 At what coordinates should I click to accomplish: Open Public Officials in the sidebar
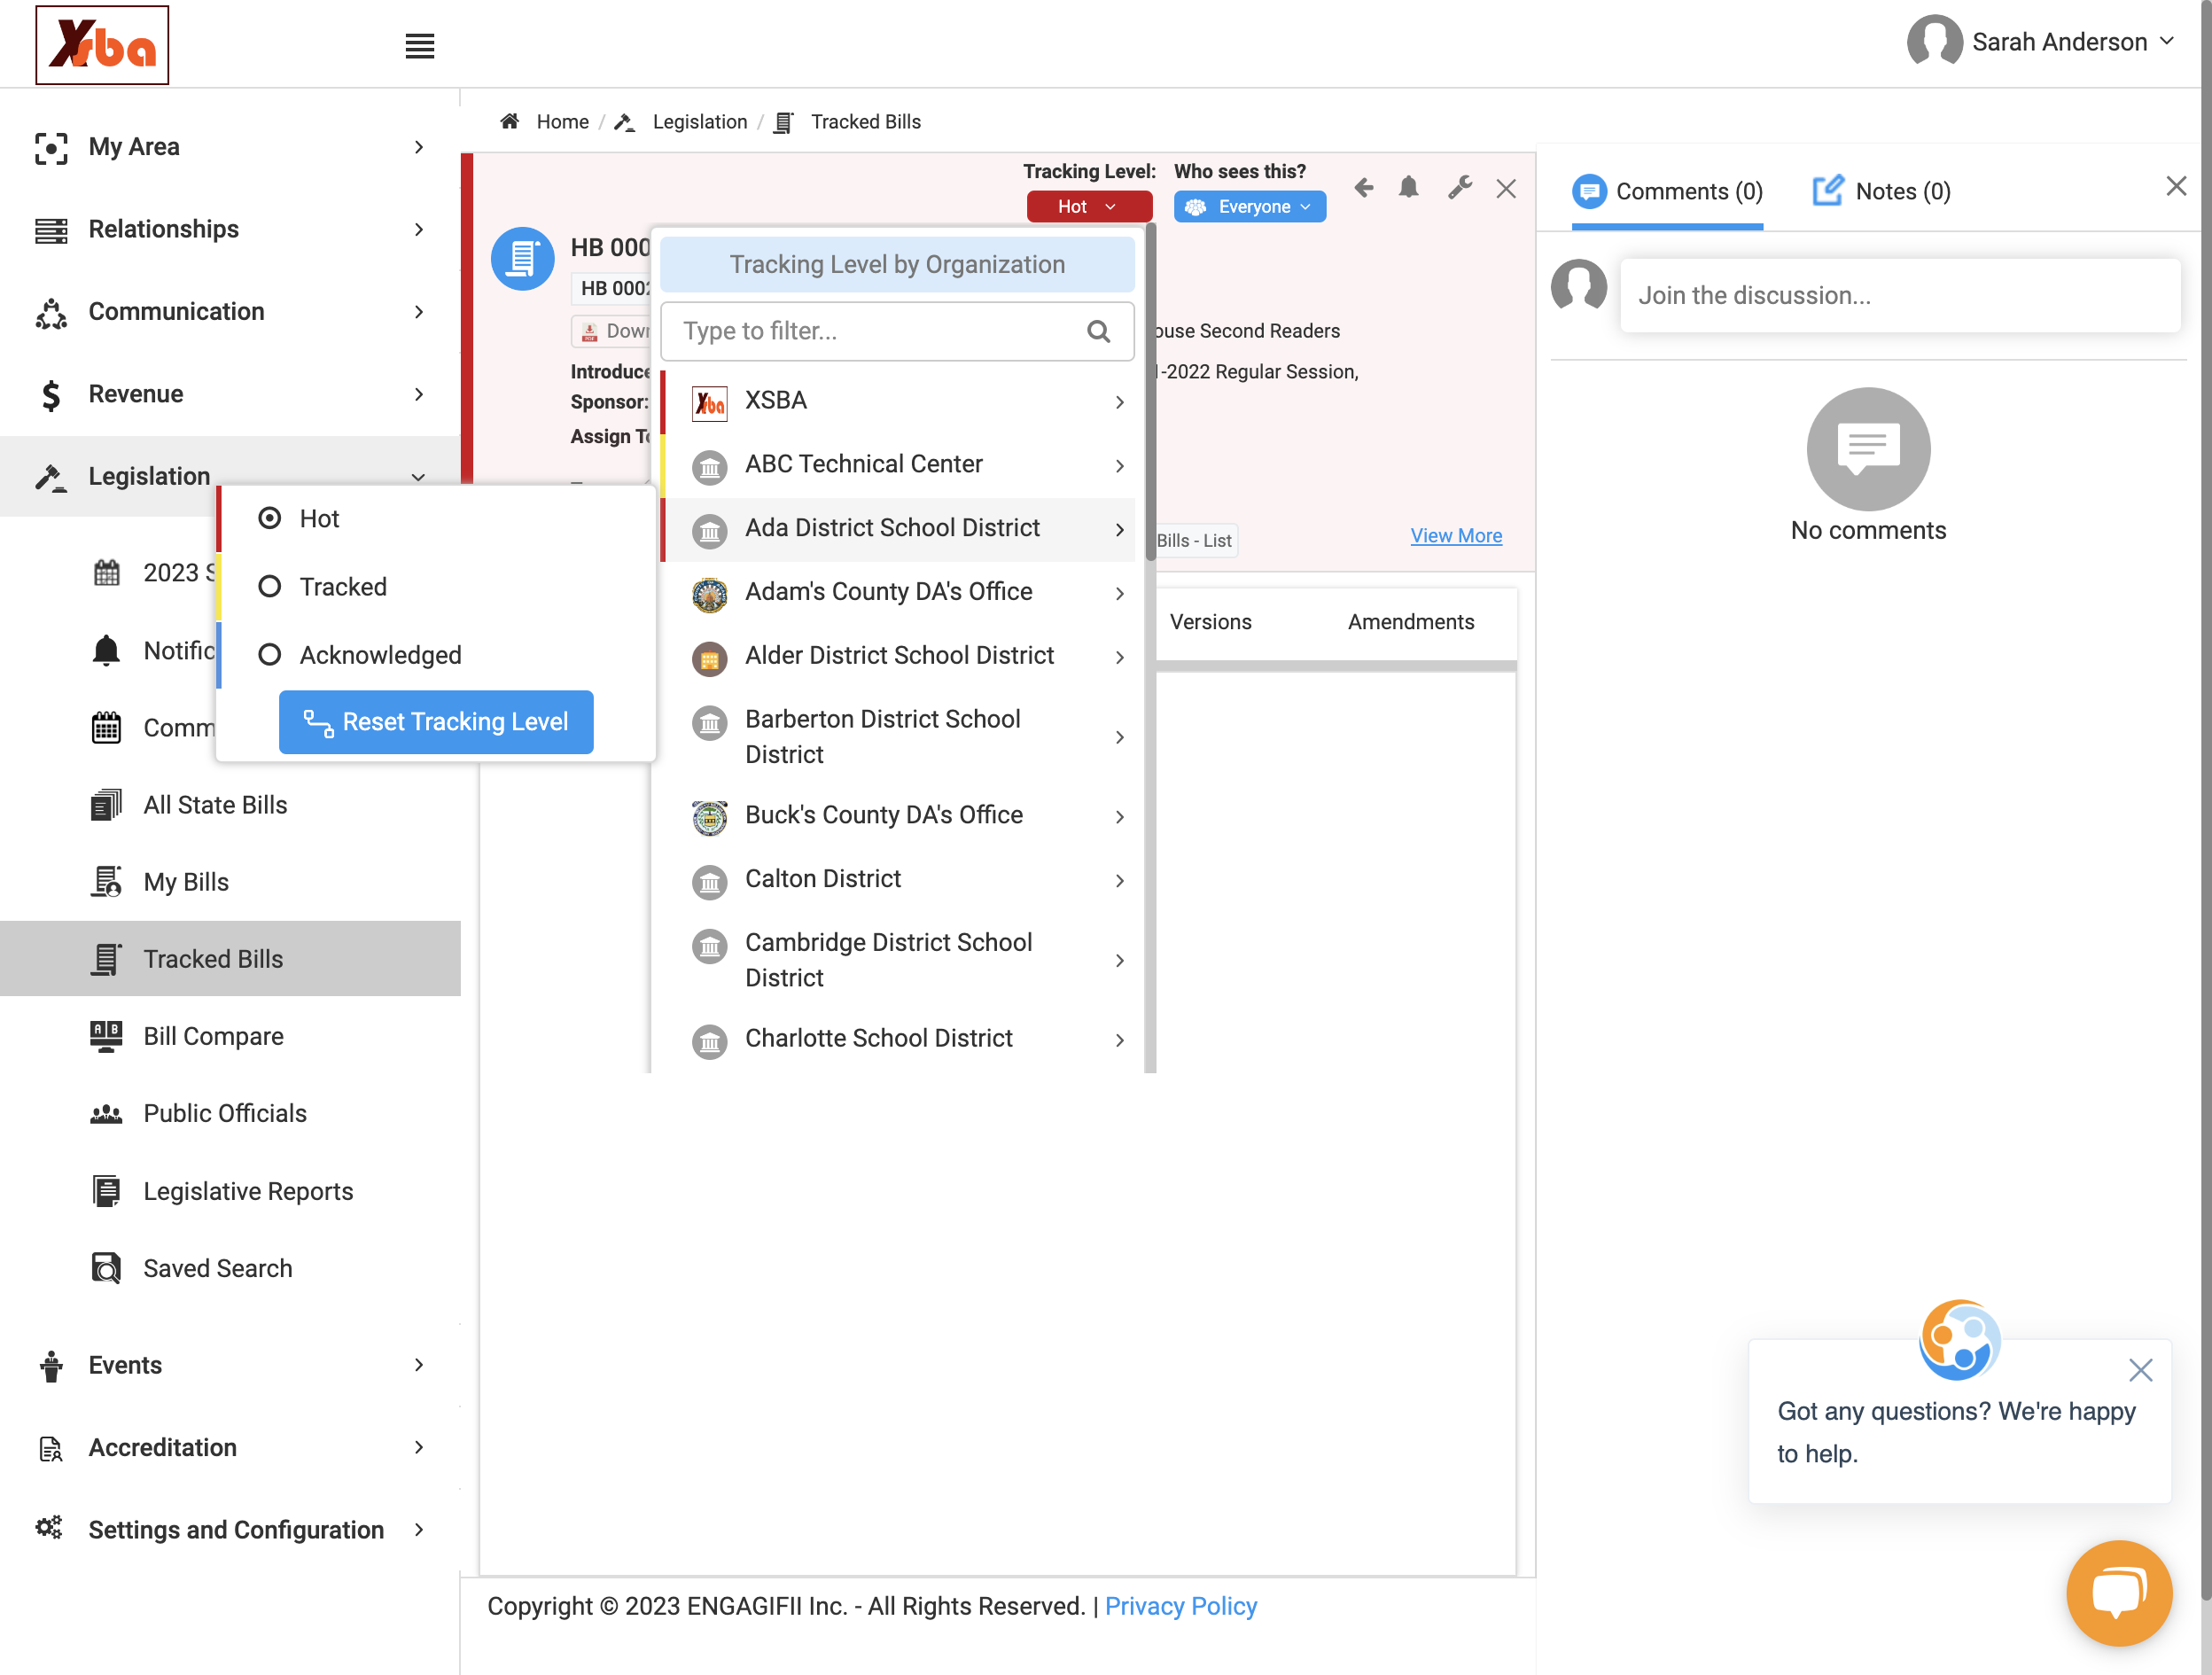click(x=225, y=1113)
